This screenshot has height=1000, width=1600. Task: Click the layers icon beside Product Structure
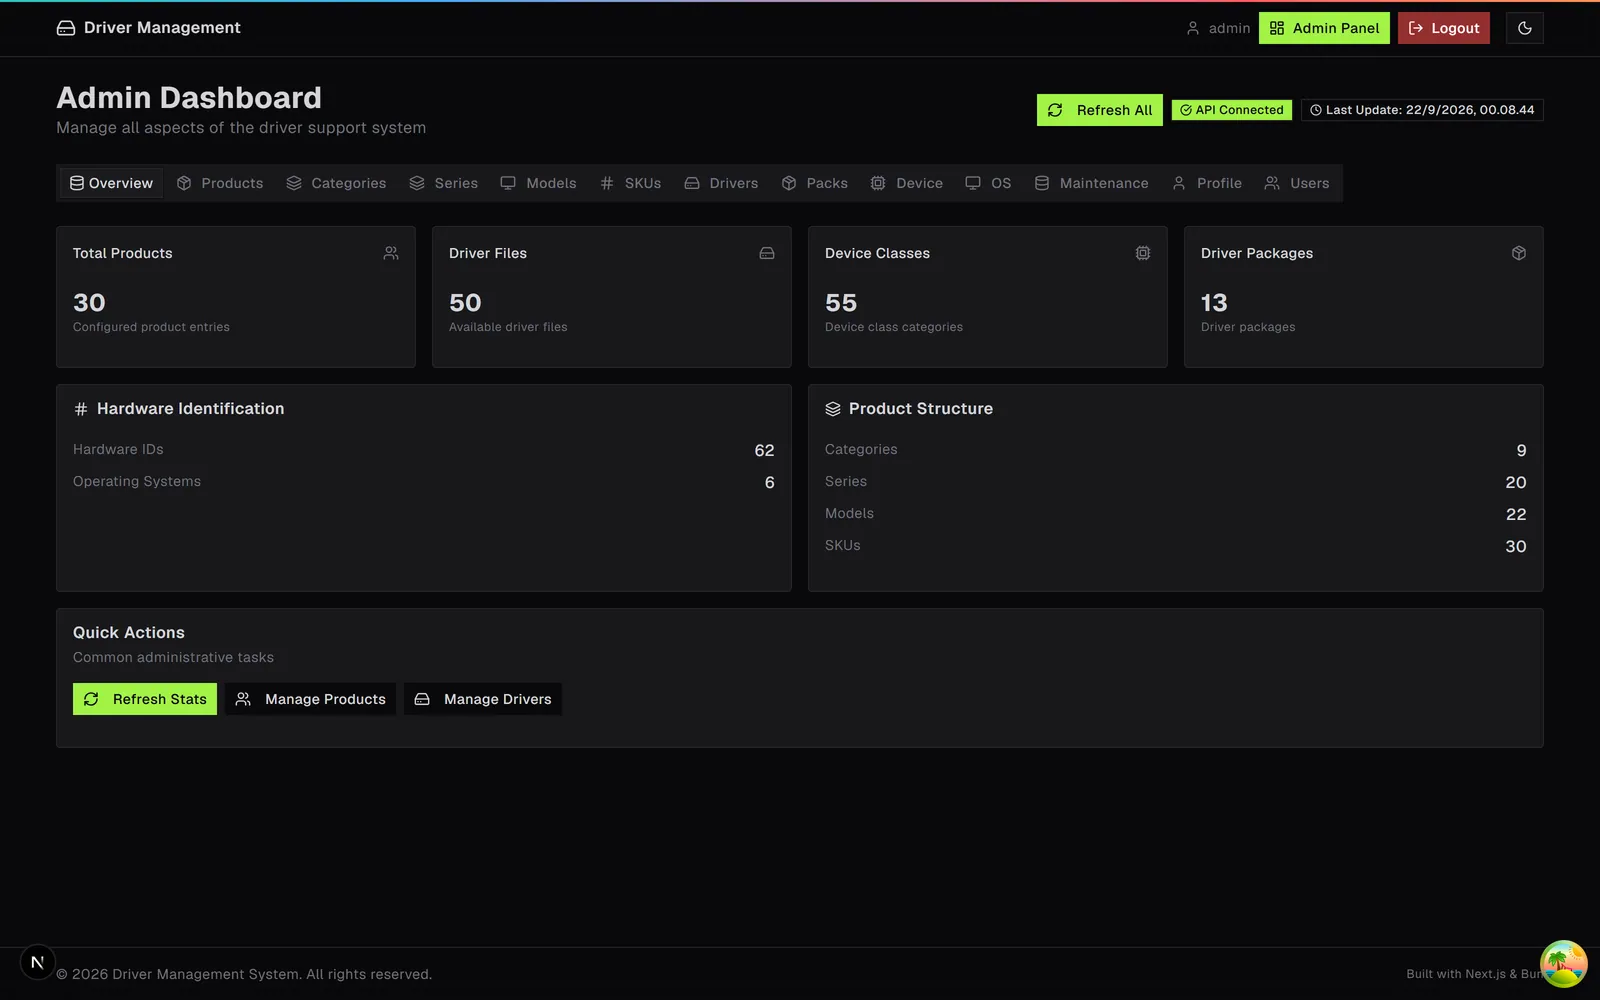coord(833,409)
